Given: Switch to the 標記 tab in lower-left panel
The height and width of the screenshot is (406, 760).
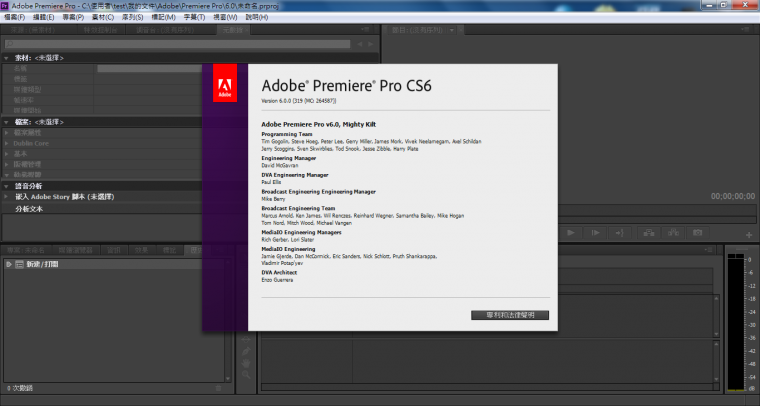Looking at the screenshot, I should coord(170,250).
